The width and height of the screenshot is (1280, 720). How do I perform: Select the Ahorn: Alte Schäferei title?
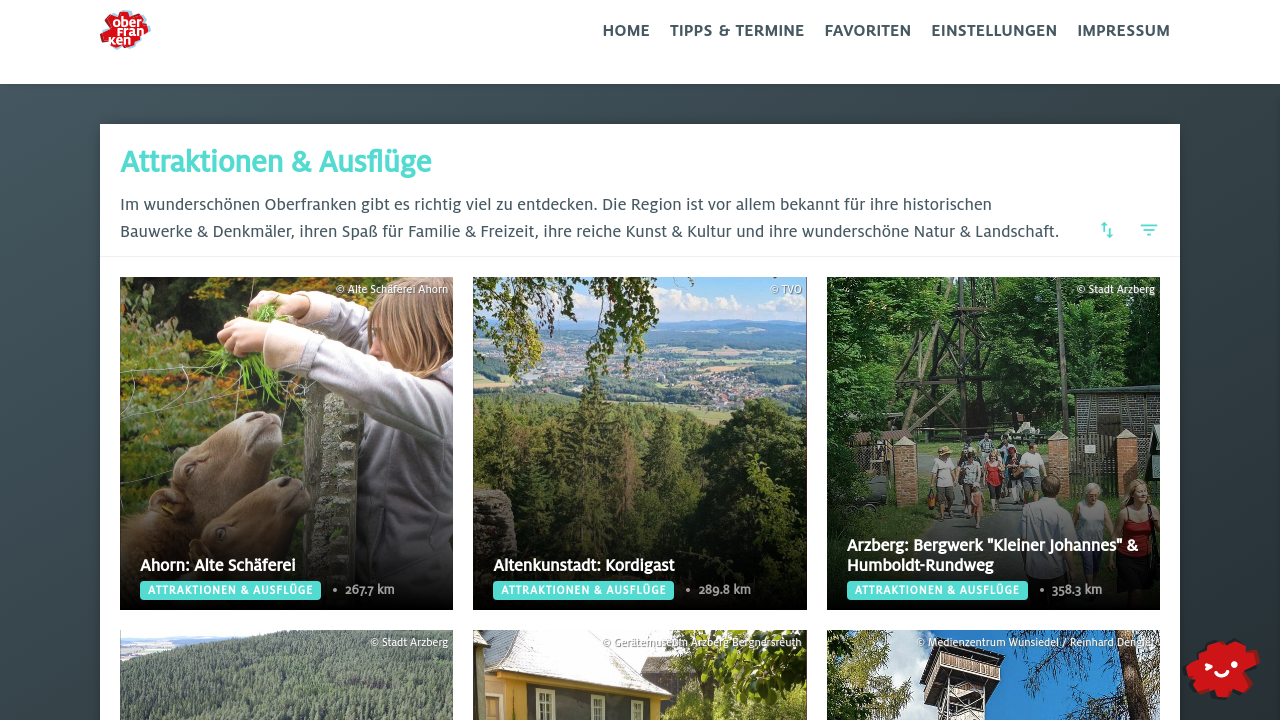coord(218,565)
